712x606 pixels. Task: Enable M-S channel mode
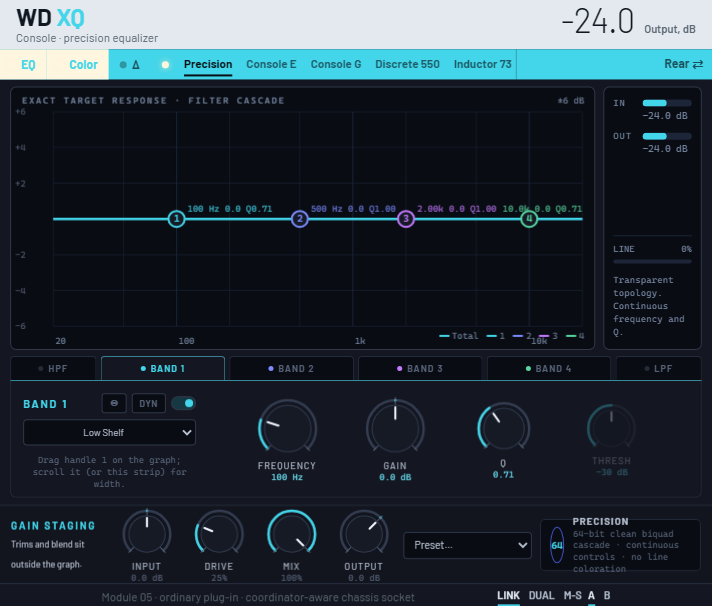573,596
